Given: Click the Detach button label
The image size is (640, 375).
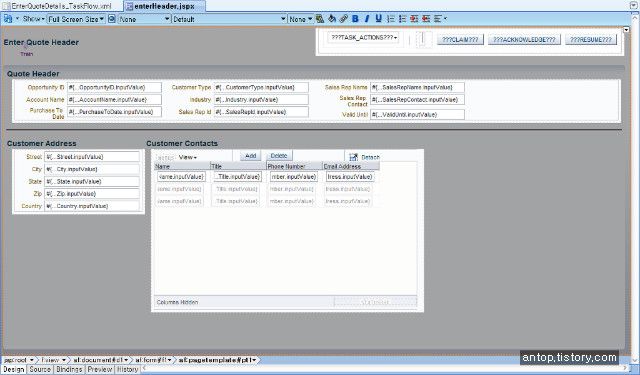Looking at the screenshot, I should [370, 157].
